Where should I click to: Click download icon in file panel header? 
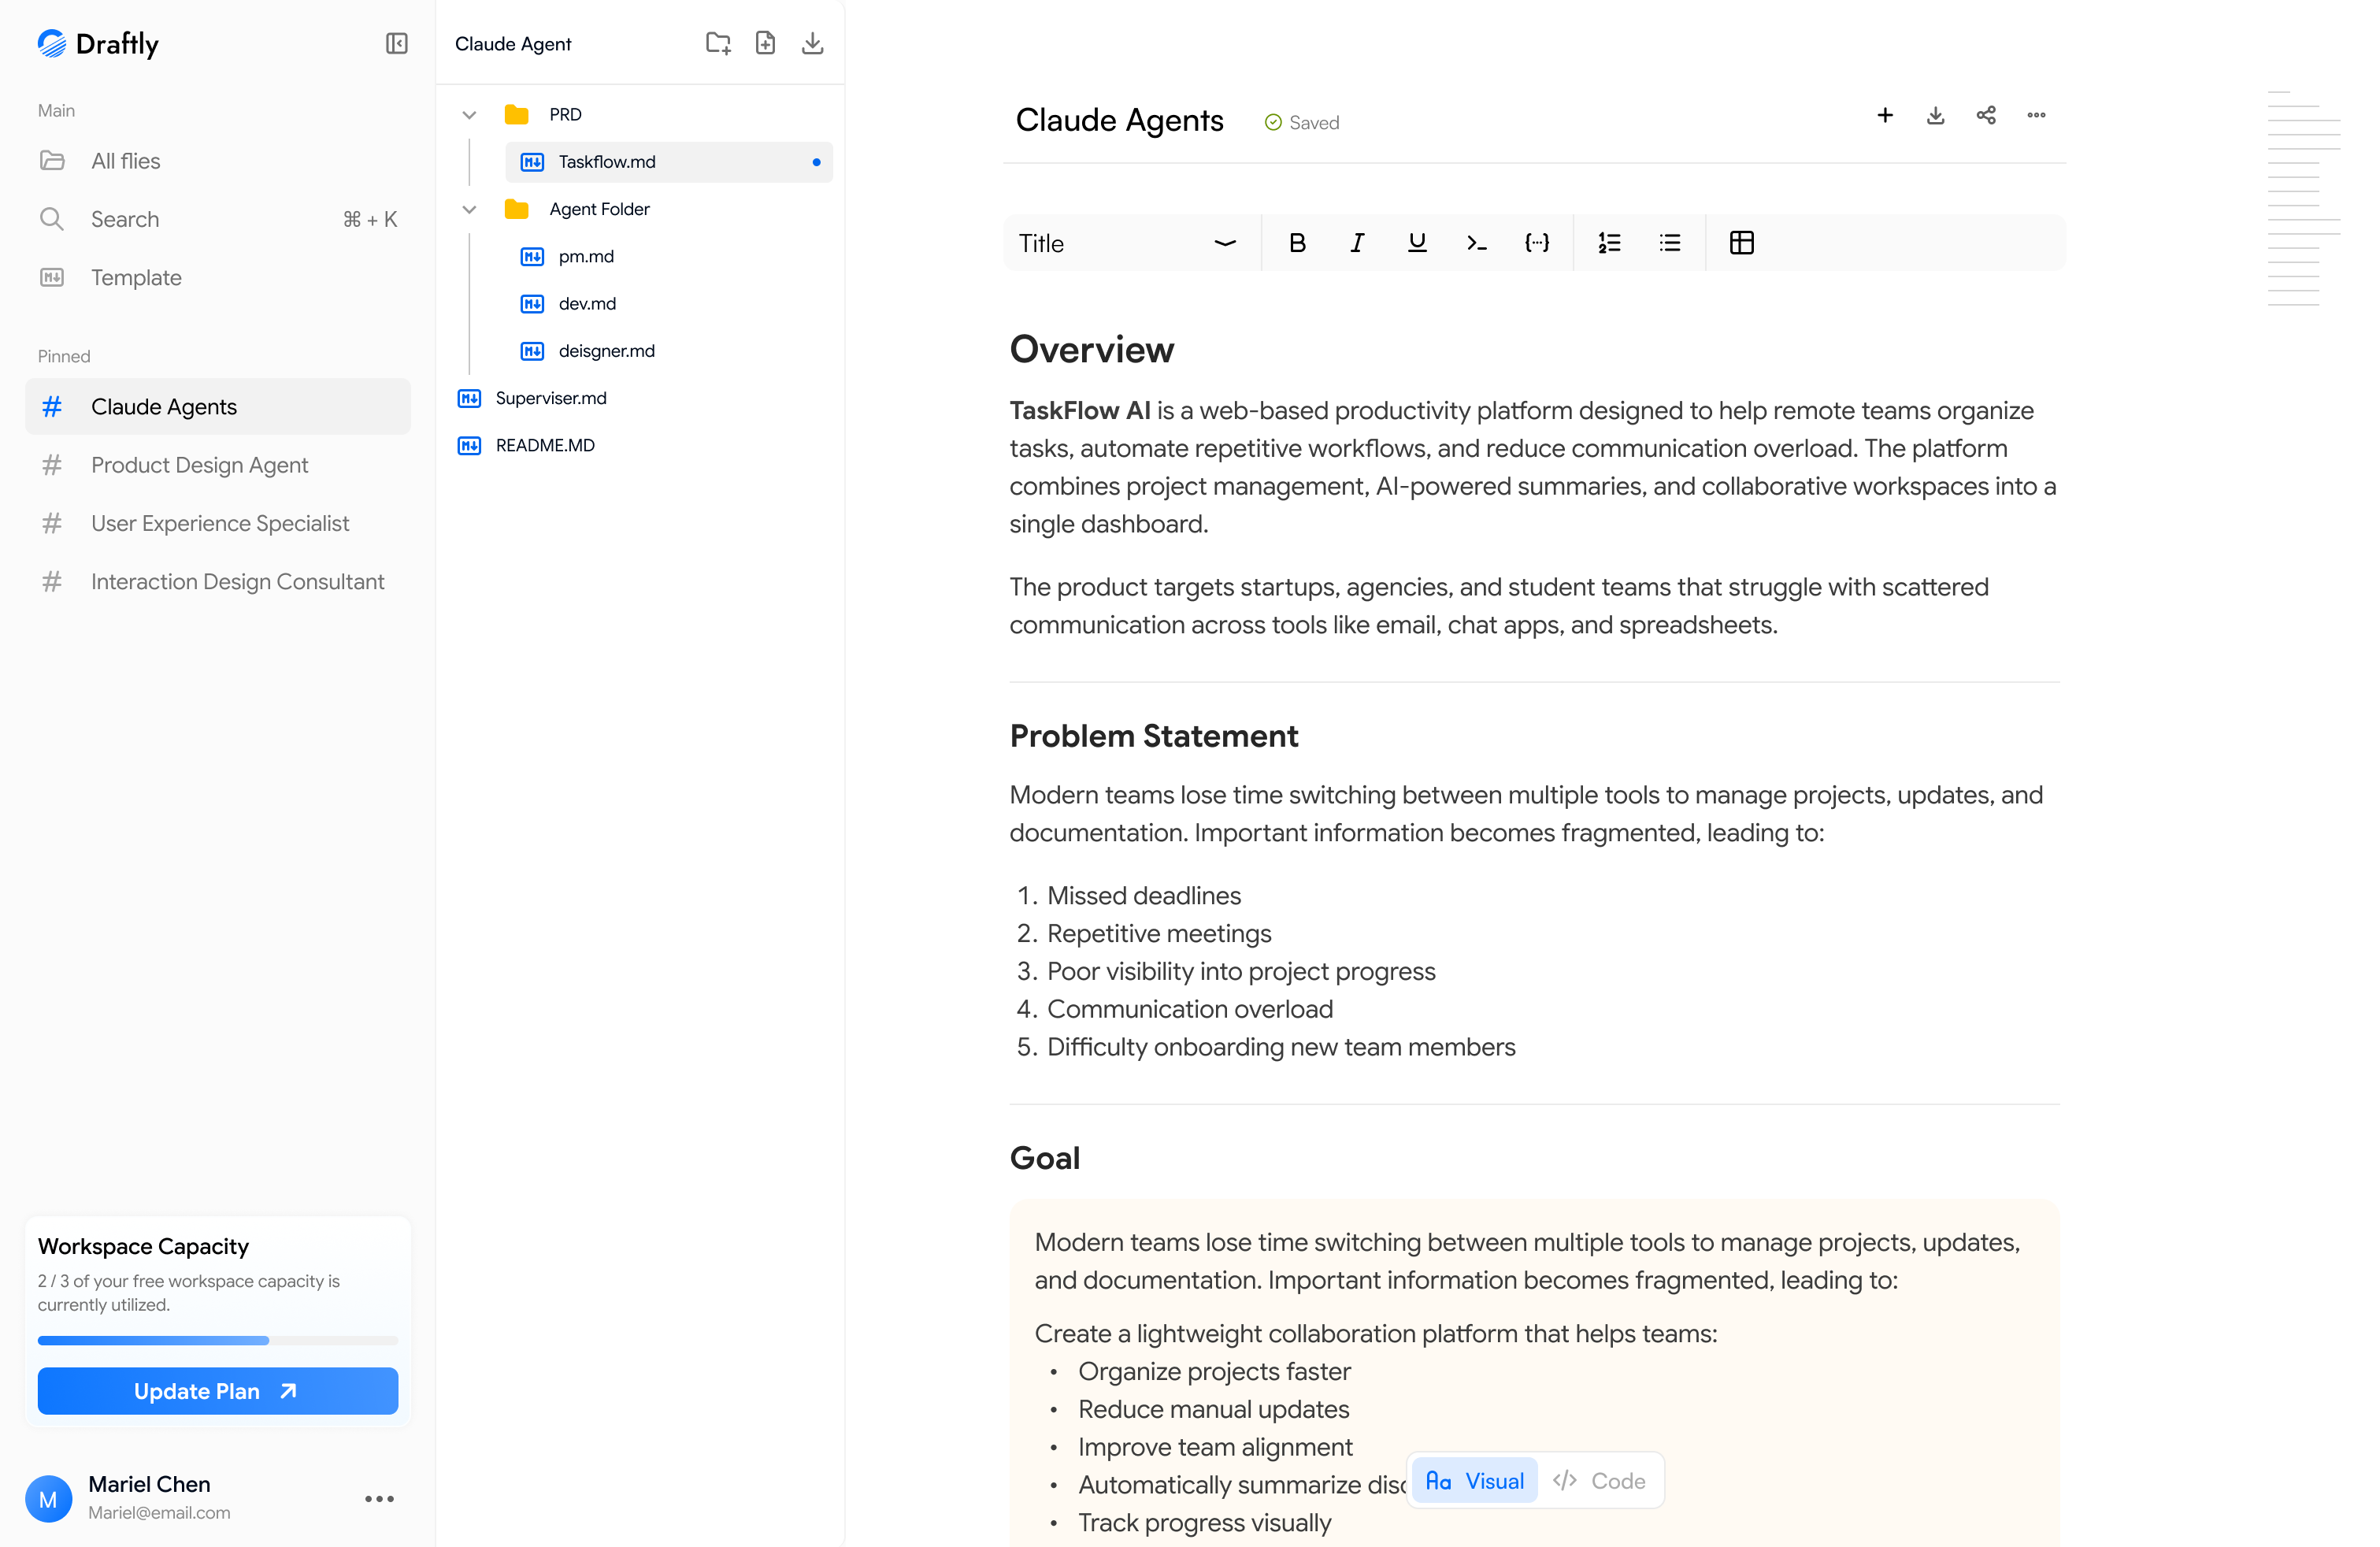tap(812, 43)
